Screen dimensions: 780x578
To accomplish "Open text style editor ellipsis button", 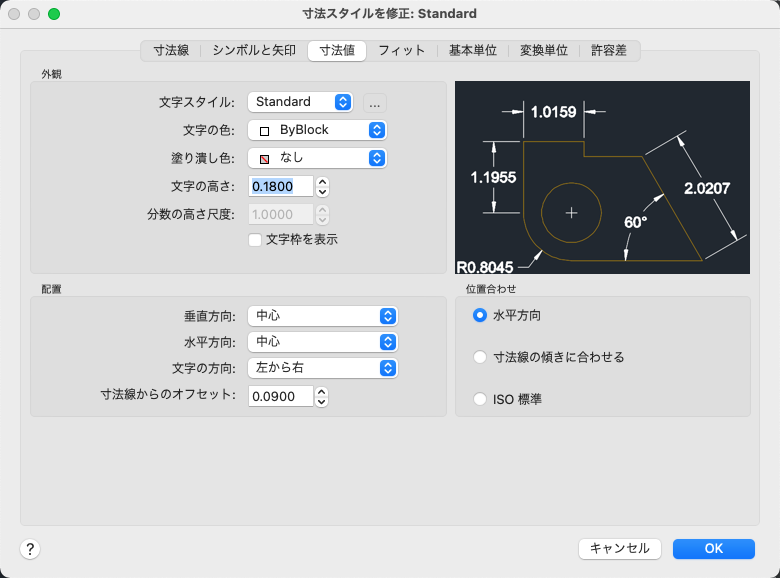I will coord(375,103).
